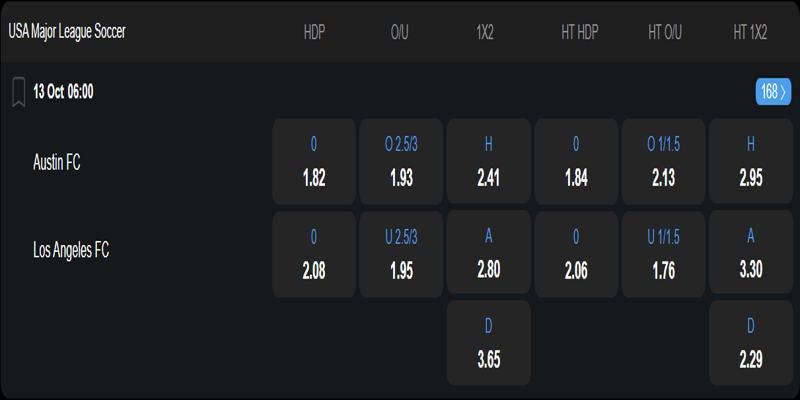Pick half-time home win at 2.95

751,162
